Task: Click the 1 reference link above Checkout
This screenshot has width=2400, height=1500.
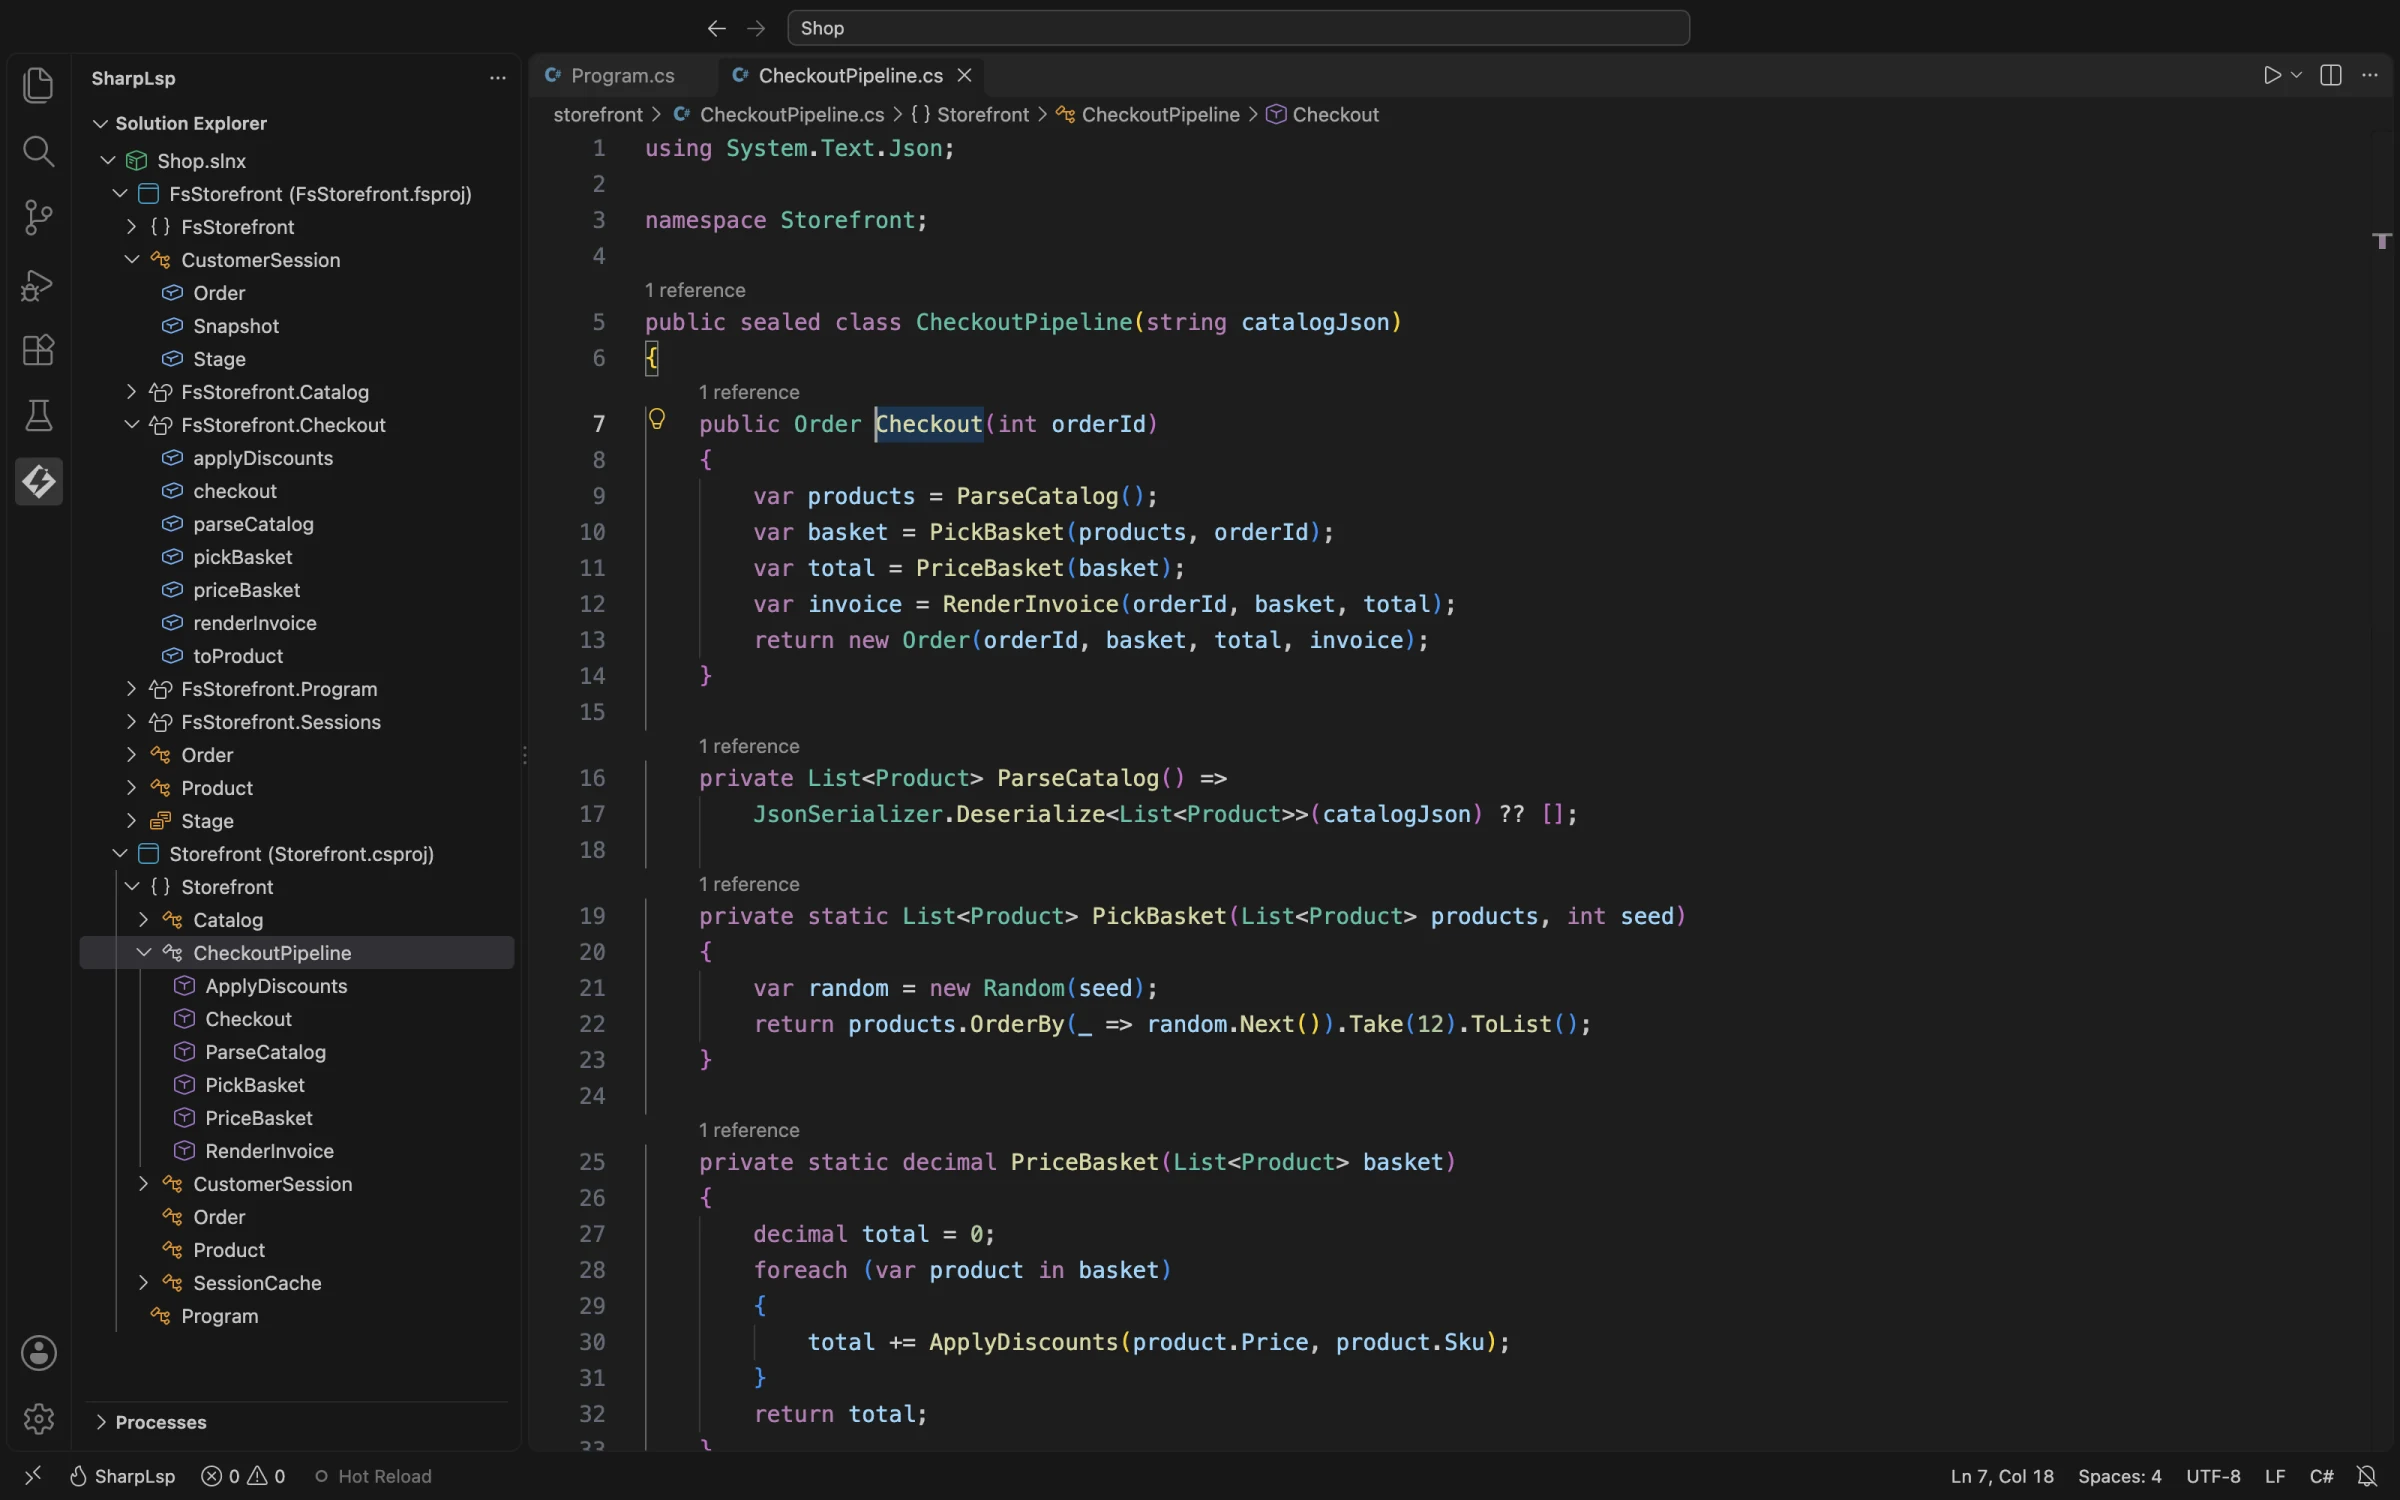Action: coord(749,392)
